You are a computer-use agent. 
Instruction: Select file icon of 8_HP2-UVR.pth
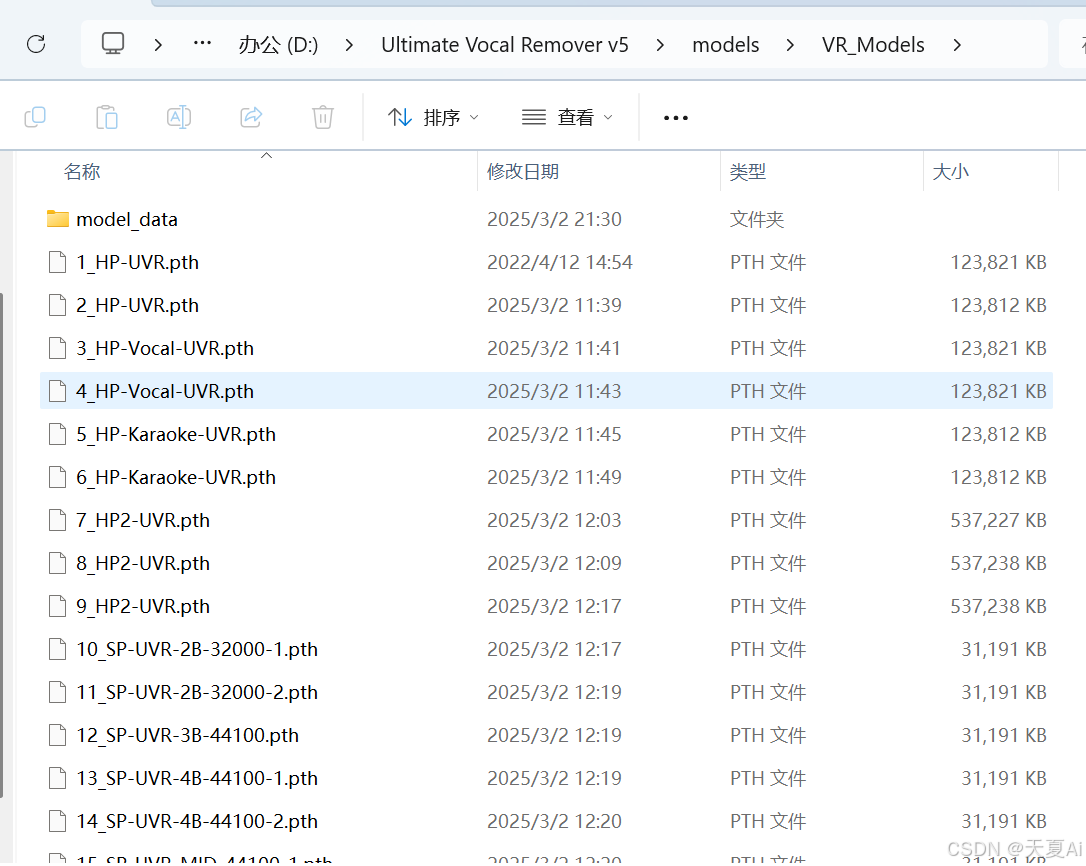57,563
